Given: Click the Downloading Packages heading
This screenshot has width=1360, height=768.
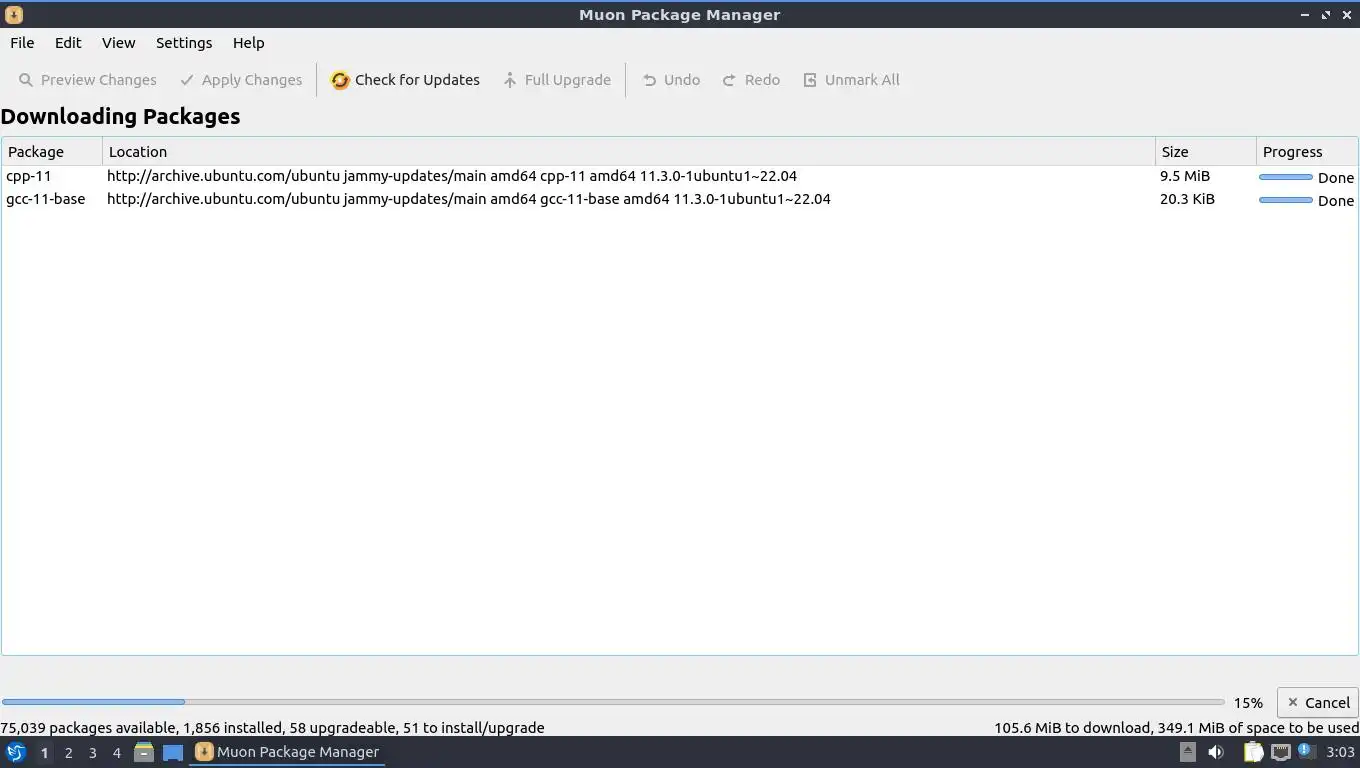Looking at the screenshot, I should click(120, 116).
